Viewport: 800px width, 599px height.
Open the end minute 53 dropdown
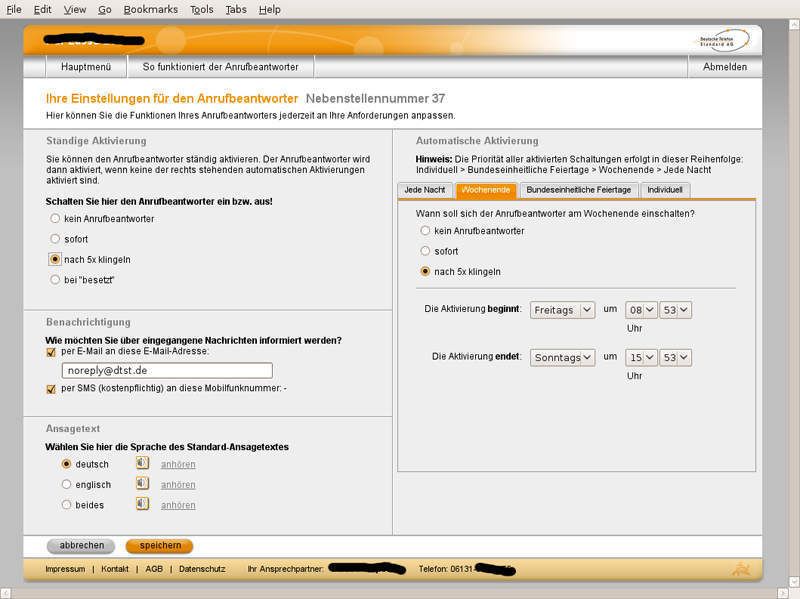click(676, 357)
